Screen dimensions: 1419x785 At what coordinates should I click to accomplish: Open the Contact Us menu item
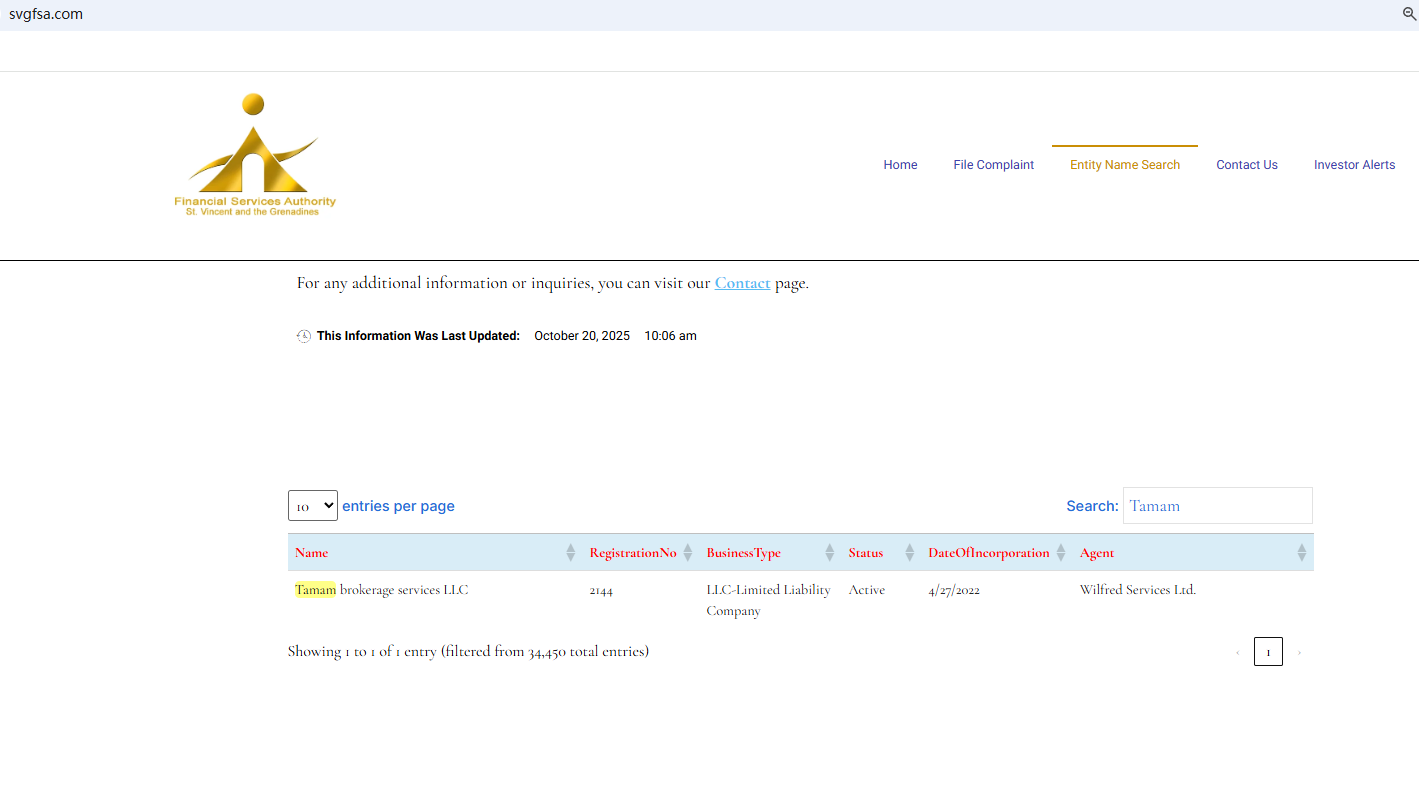coord(1246,165)
